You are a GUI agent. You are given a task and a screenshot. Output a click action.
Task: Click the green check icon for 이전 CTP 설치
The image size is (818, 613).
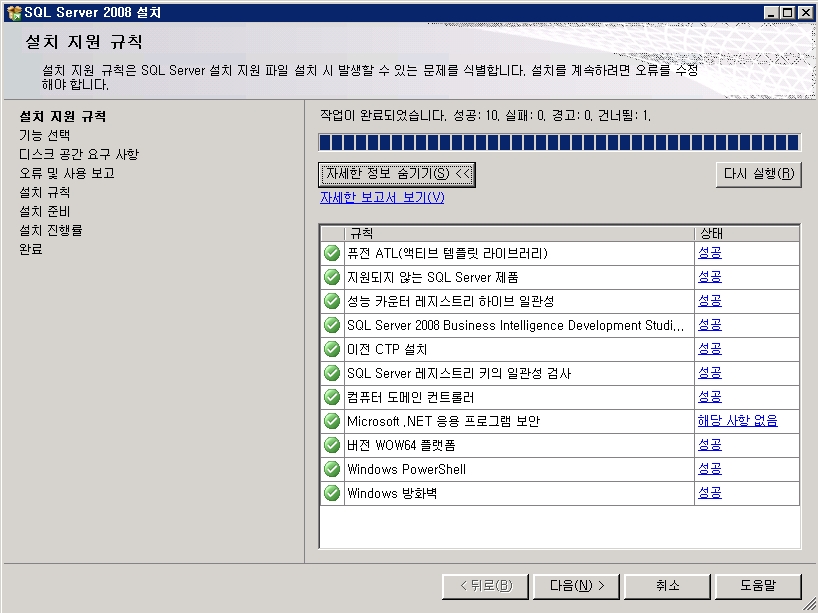pos(332,349)
